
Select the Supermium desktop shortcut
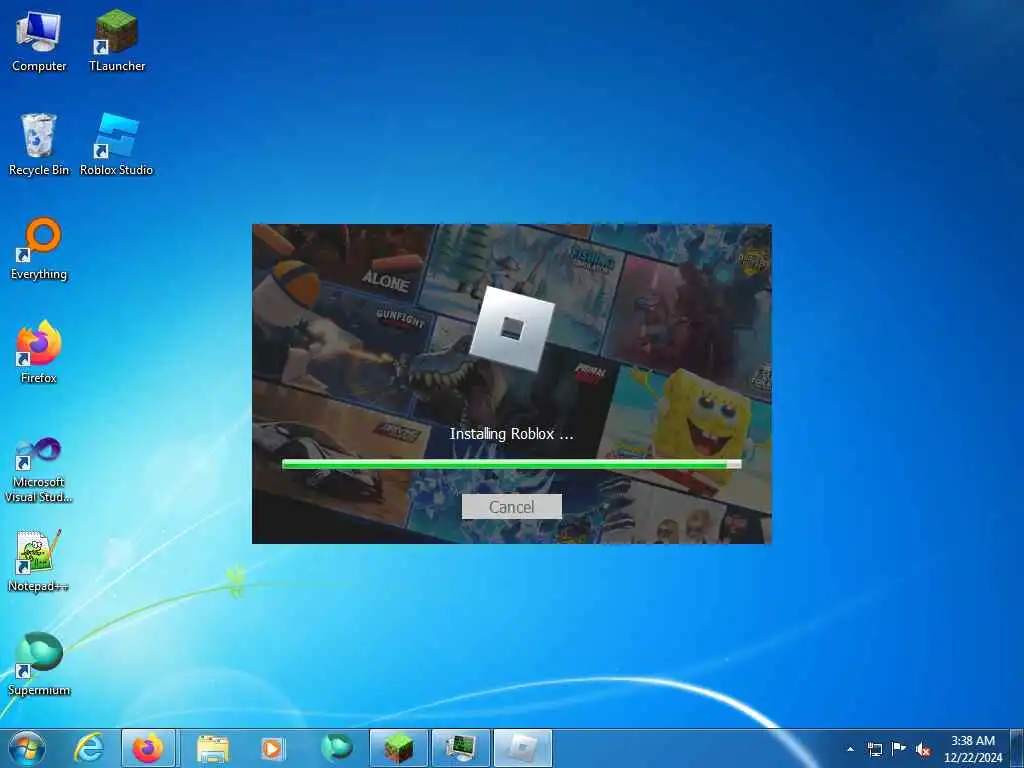click(39, 664)
